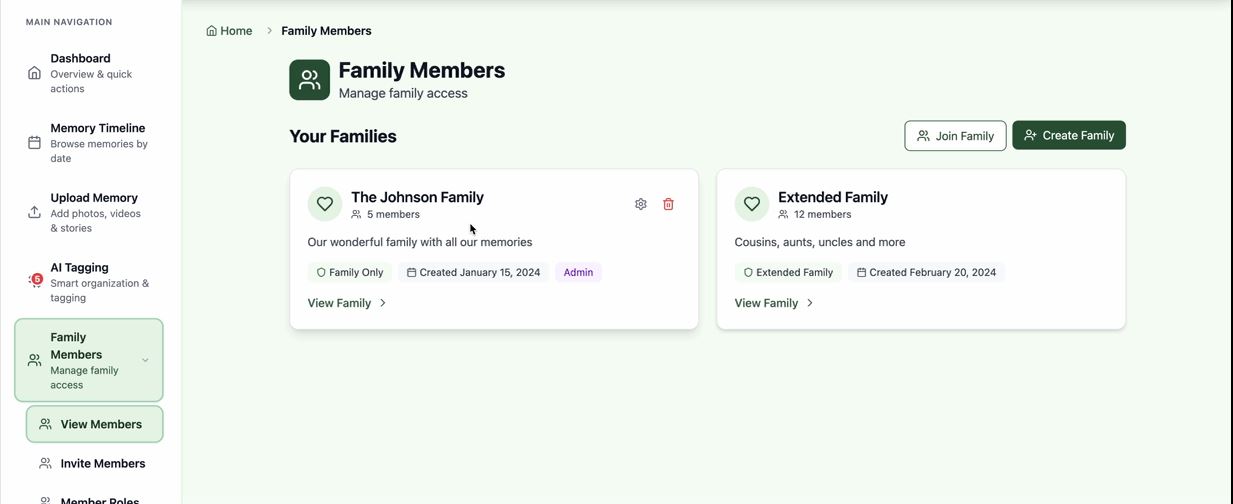The height and width of the screenshot is (504, 1233).
Task: Click the Family Only privacy tag
Action: tap(350, 272)
